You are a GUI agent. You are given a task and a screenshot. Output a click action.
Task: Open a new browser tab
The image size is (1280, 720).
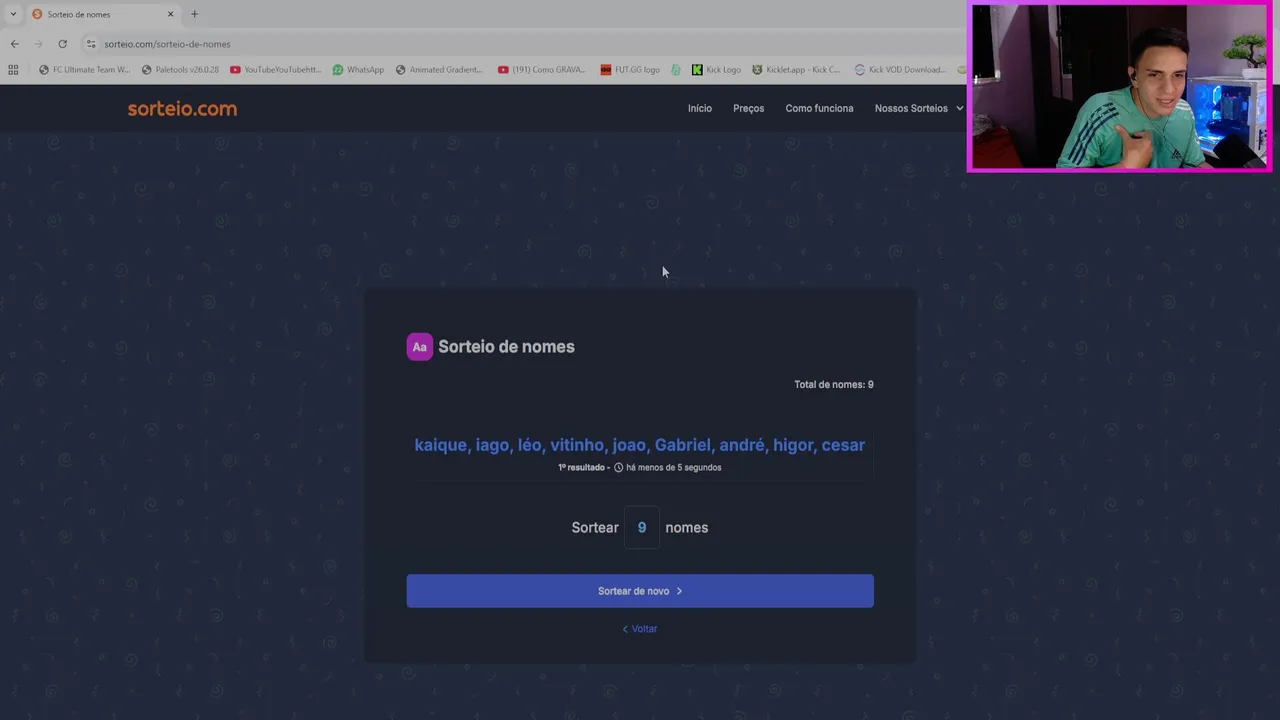[x=194, y=14]
